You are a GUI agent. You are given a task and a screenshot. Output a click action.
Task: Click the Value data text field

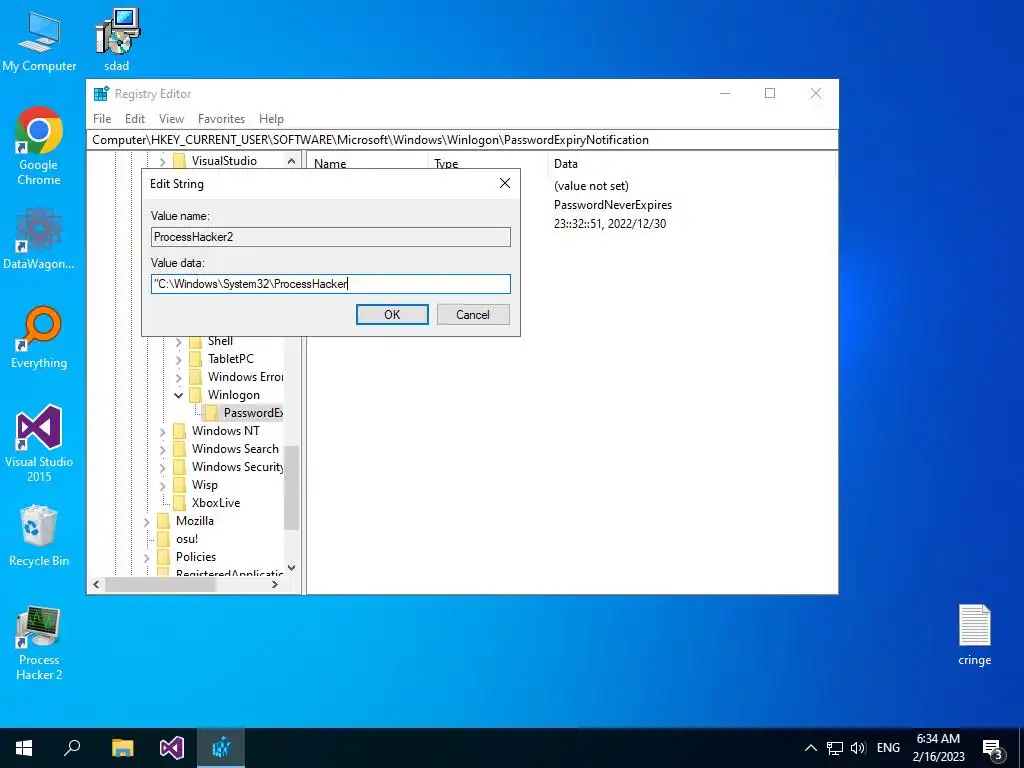(x=330, y=284)
